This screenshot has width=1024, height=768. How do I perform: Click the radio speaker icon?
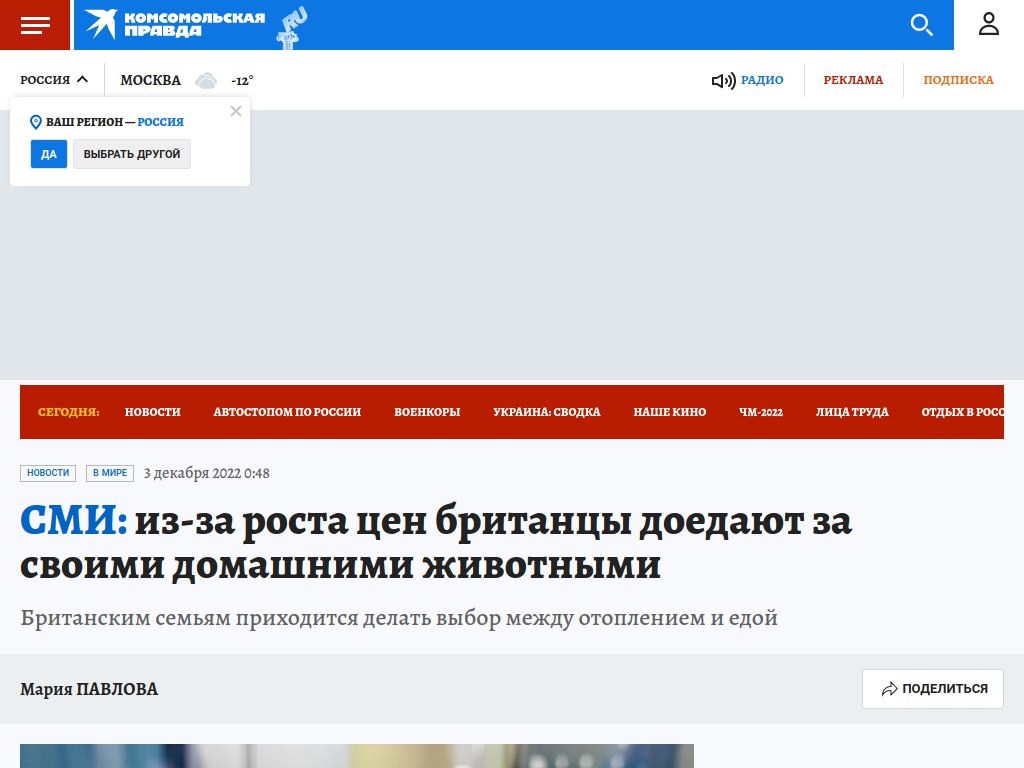point(722,81)
